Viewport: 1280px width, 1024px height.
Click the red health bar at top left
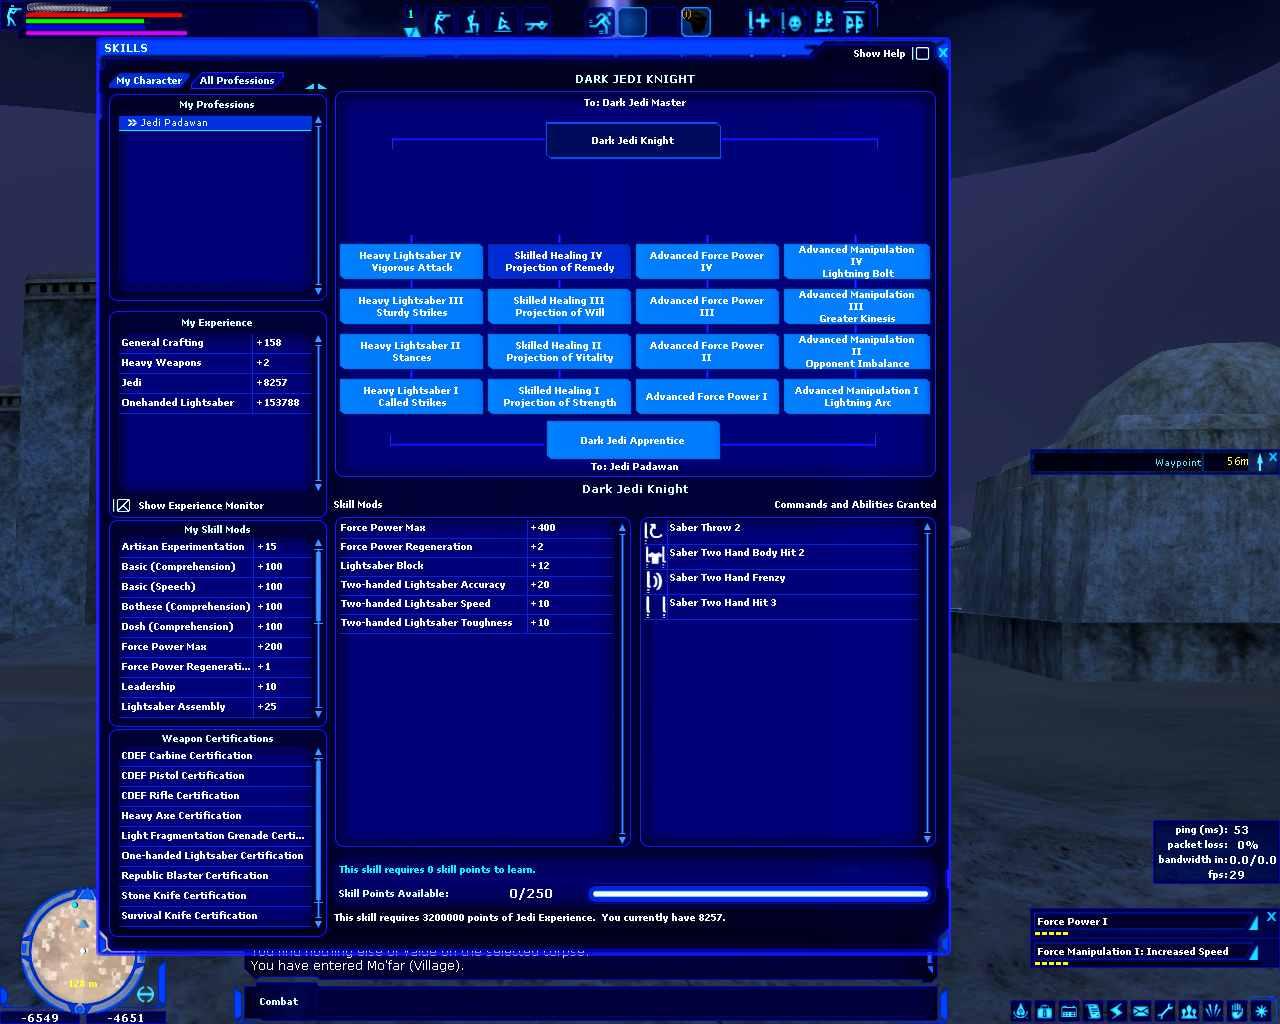tap(104, 14)
